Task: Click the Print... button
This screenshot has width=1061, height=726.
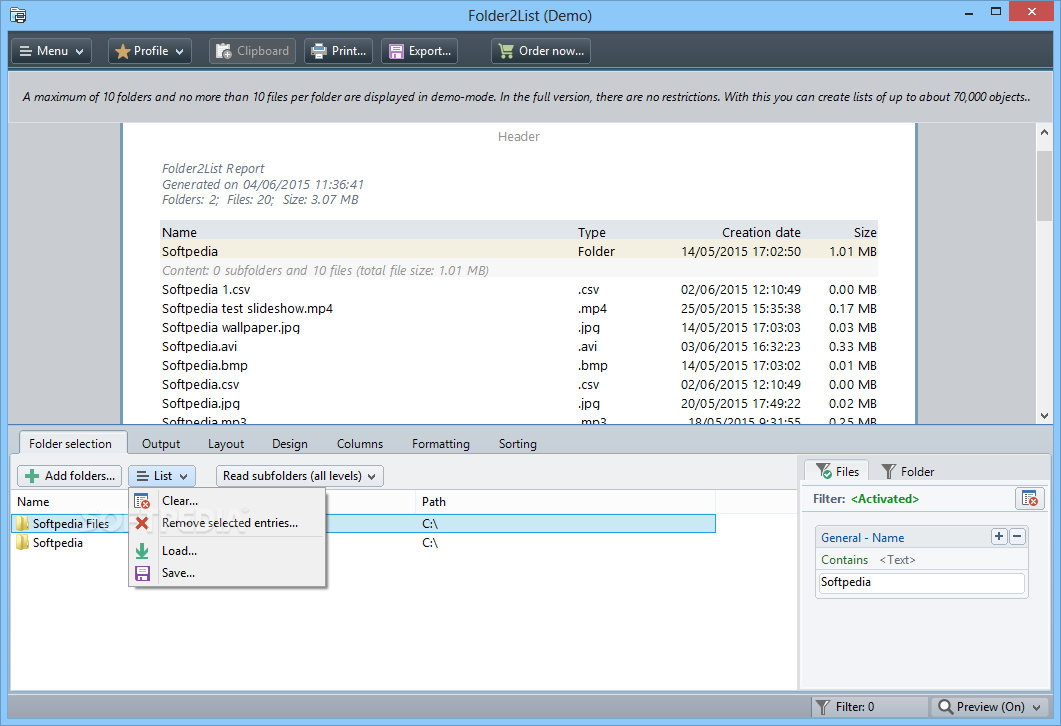Action: click(338, 51)
